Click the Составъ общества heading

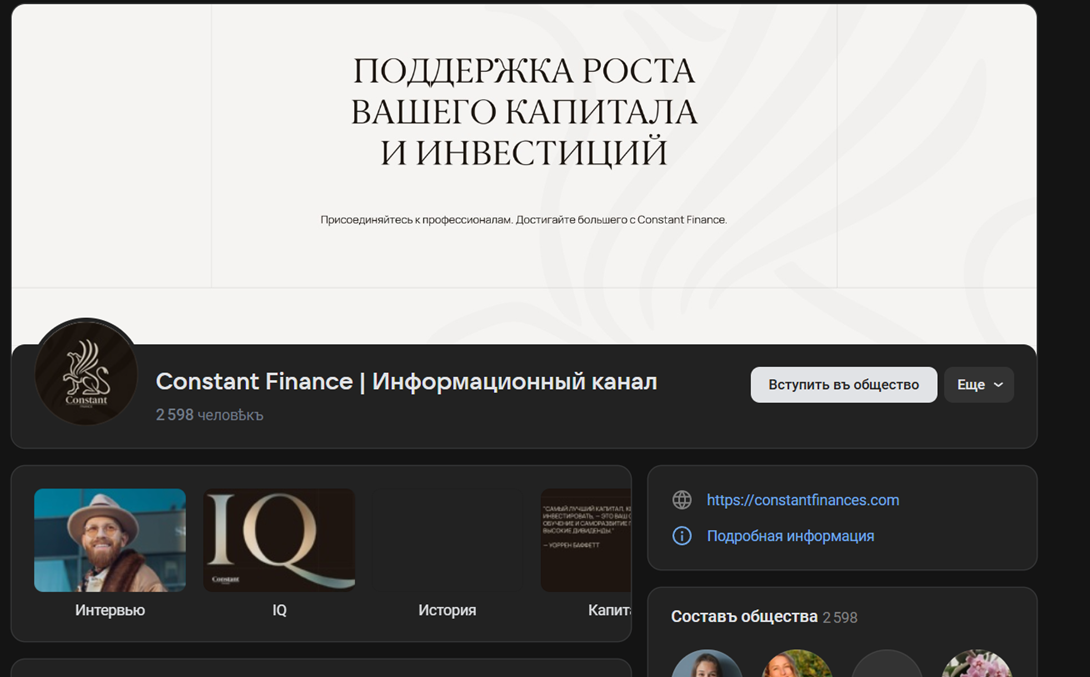click(744, 617)
